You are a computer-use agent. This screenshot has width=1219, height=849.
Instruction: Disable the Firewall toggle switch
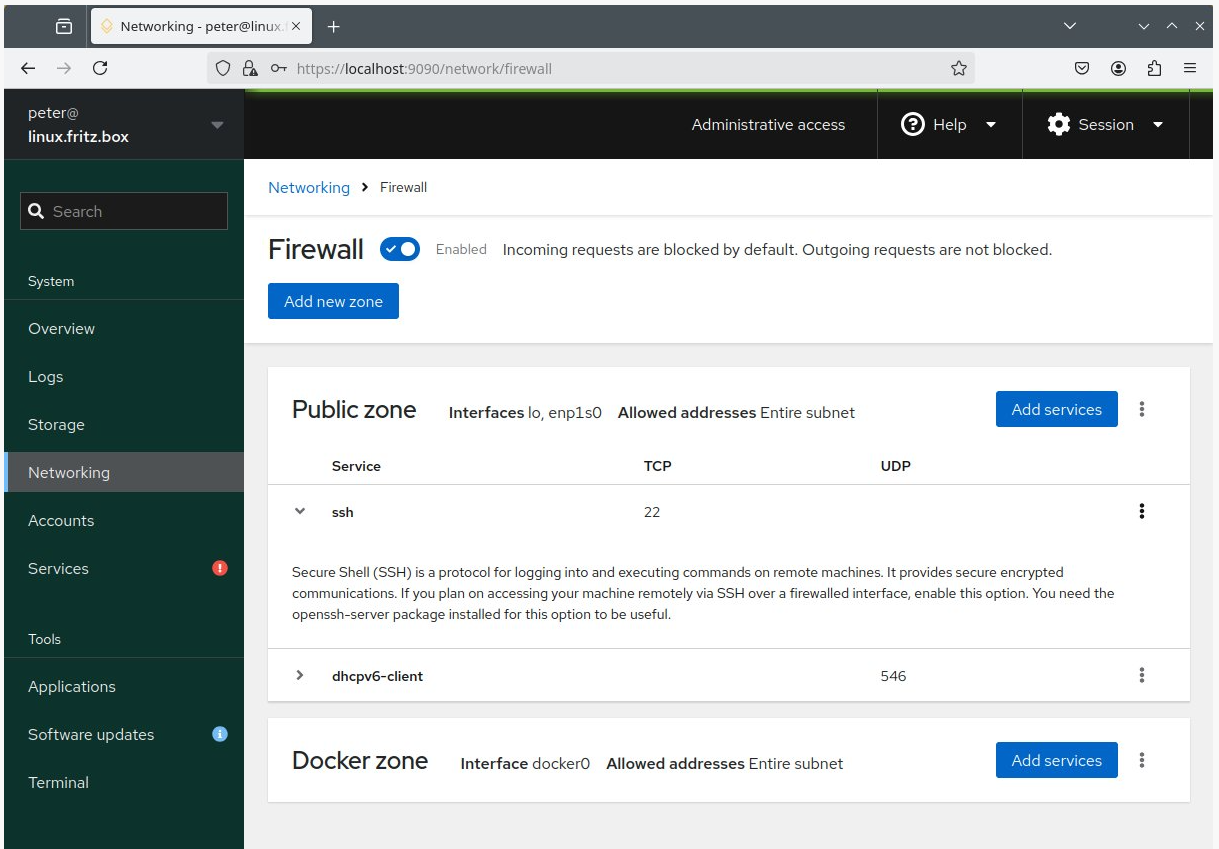400,249
